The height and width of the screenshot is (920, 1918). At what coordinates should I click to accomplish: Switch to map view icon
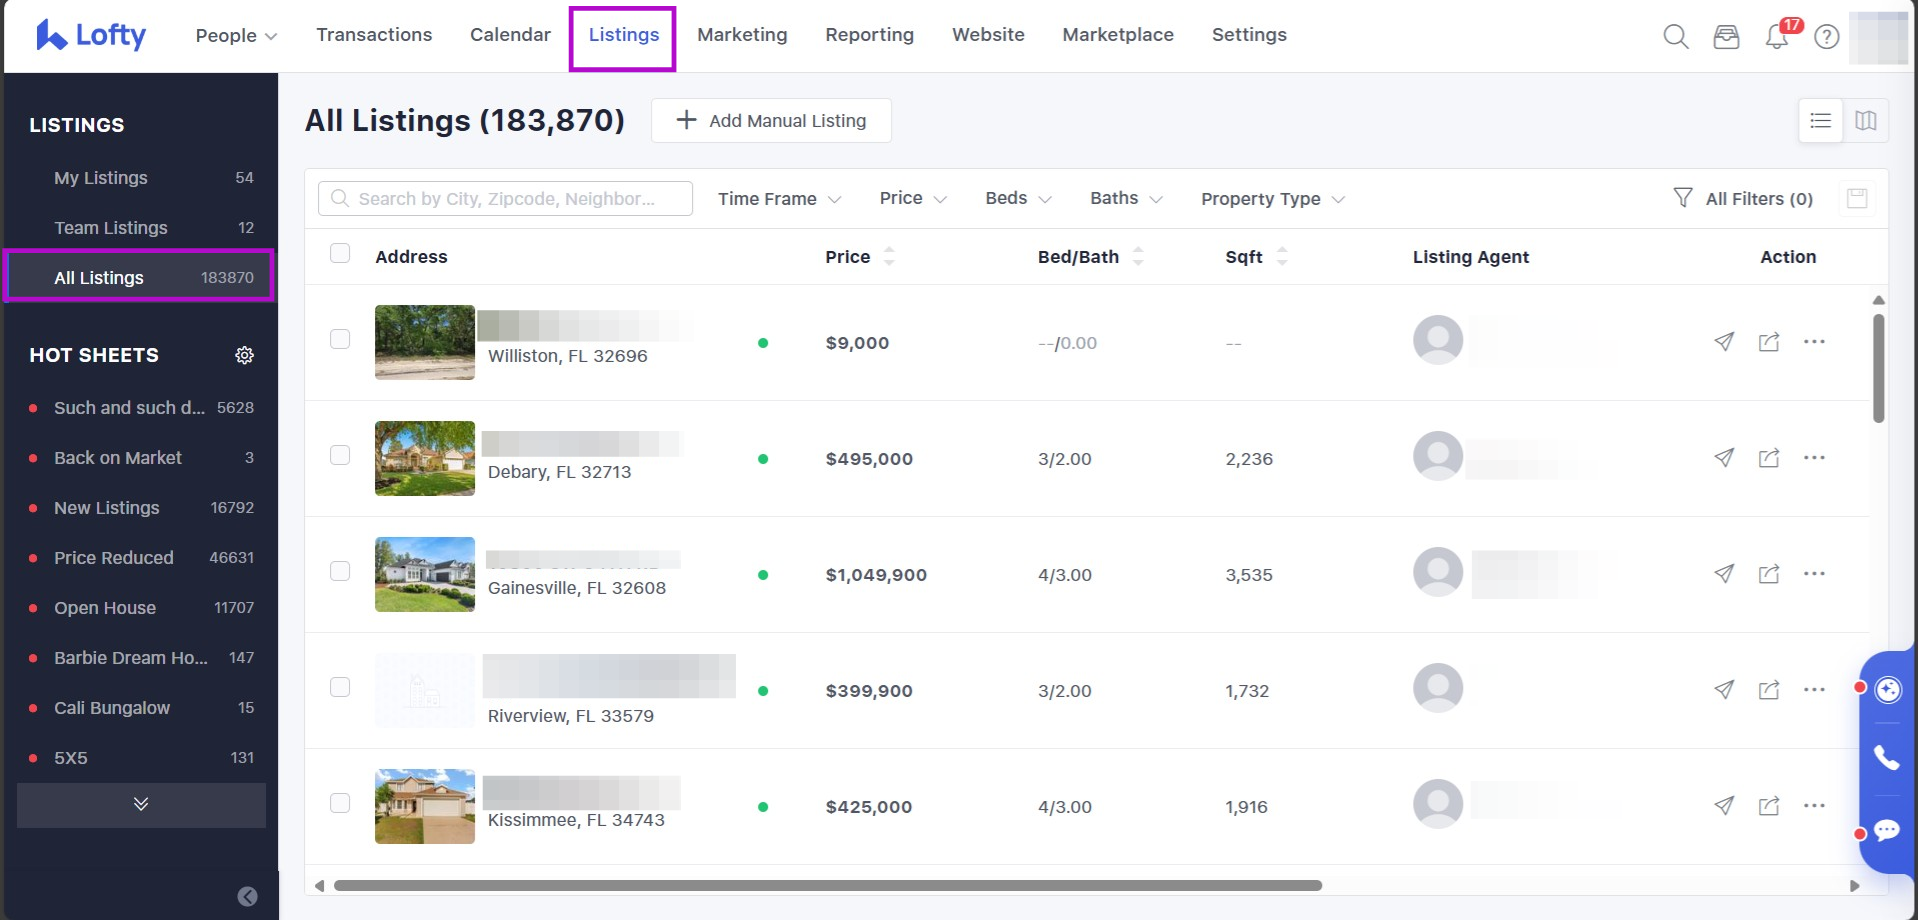click(1865, 121)
